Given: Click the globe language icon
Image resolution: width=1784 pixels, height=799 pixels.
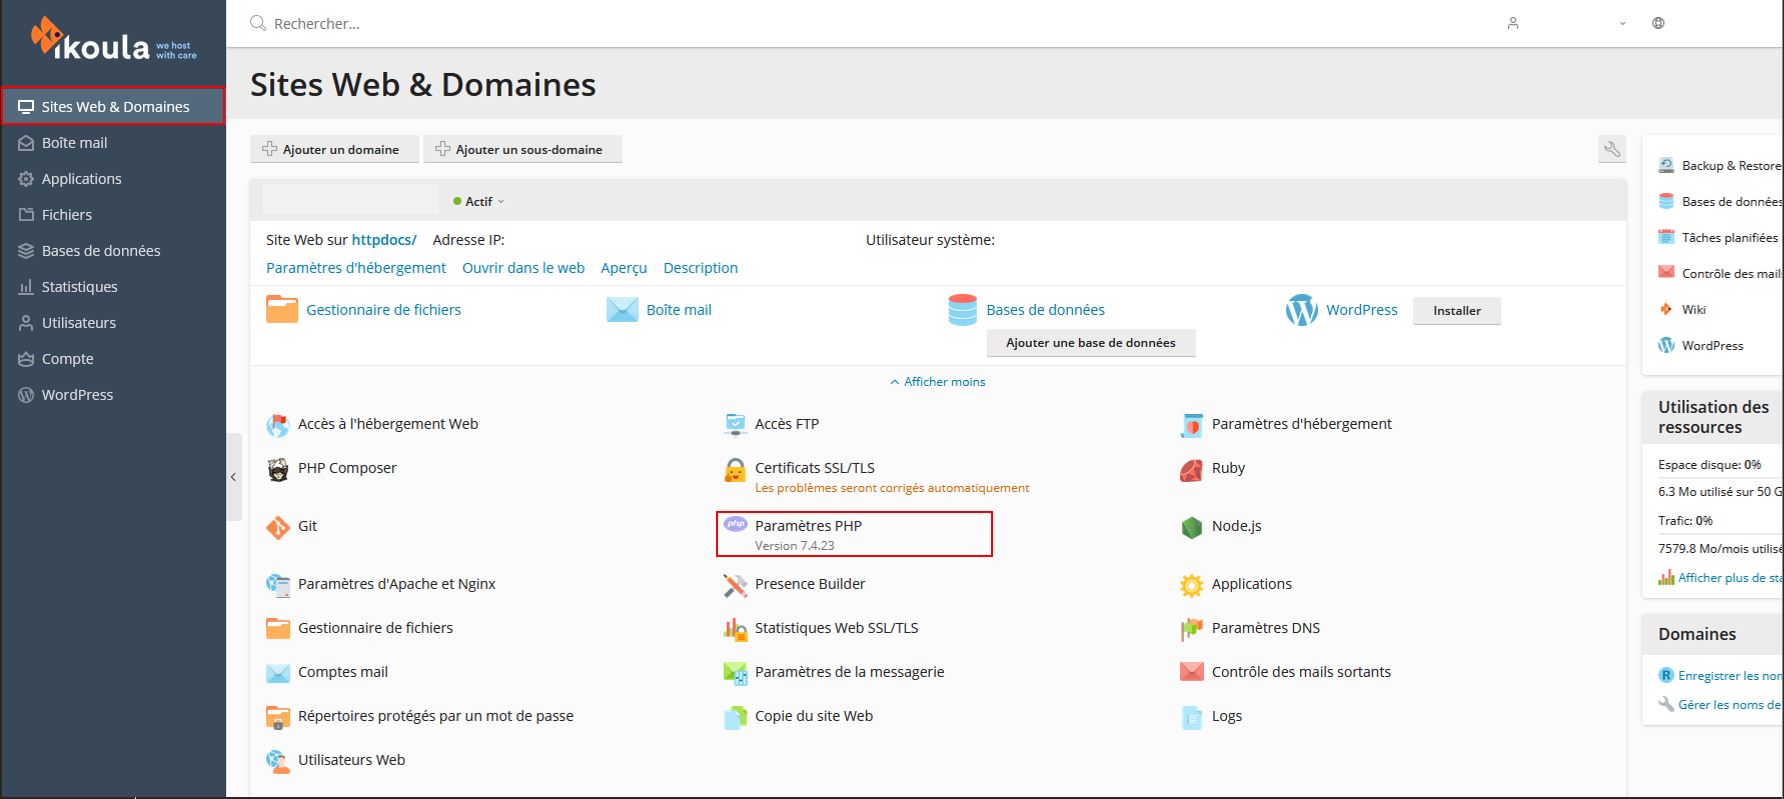Looking at the screenshot, I should 1658,23.
